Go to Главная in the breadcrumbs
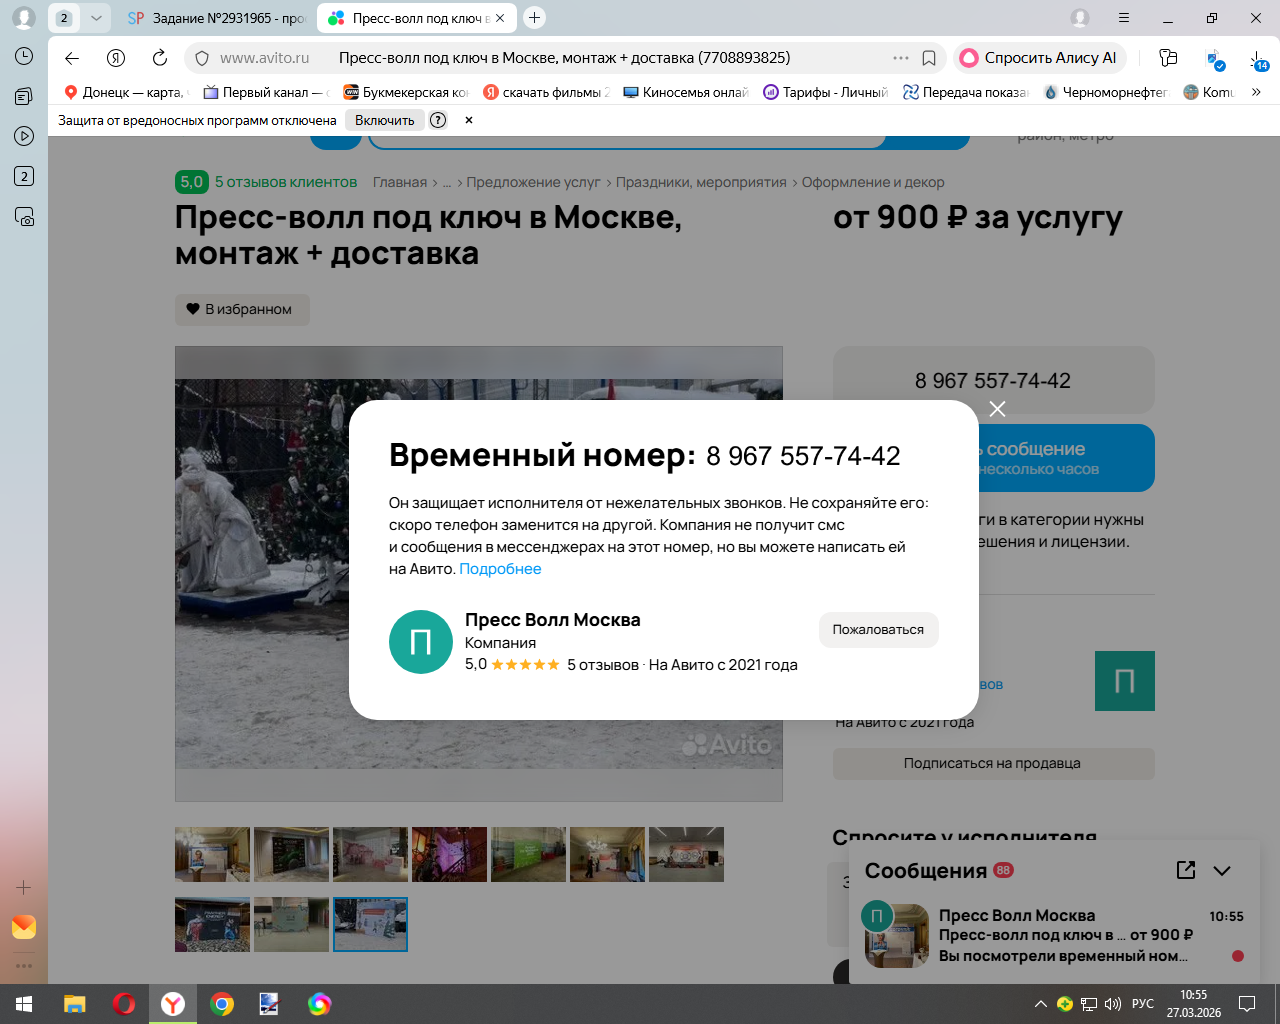Viewport: 1280px width, 1024px height. coord(400,182)
